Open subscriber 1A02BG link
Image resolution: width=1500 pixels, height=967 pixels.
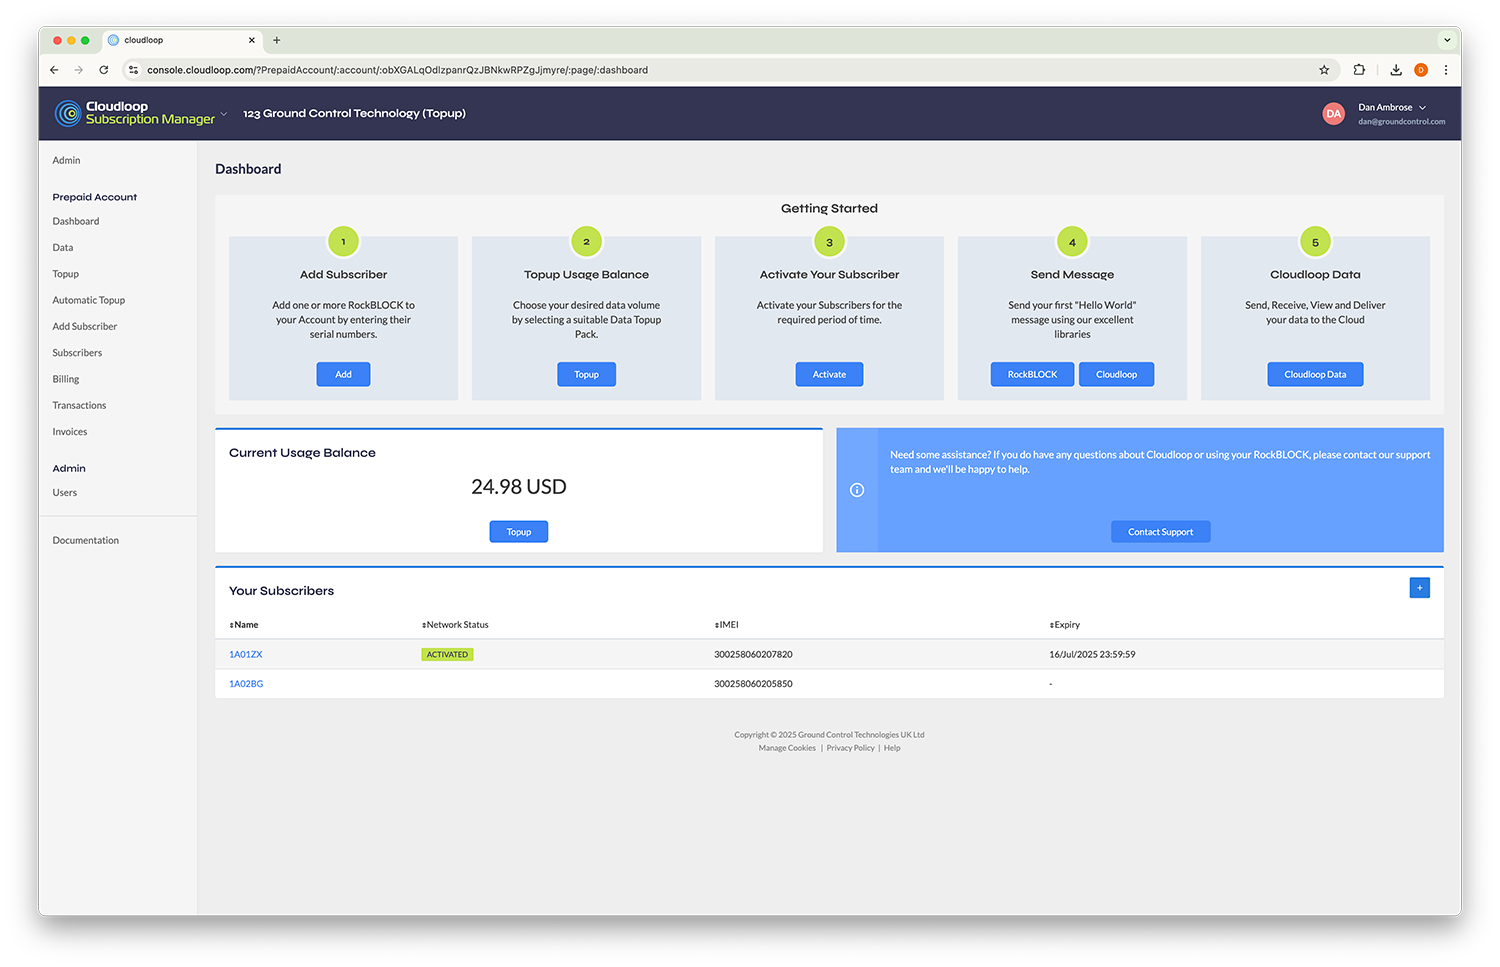coord(246,684)
